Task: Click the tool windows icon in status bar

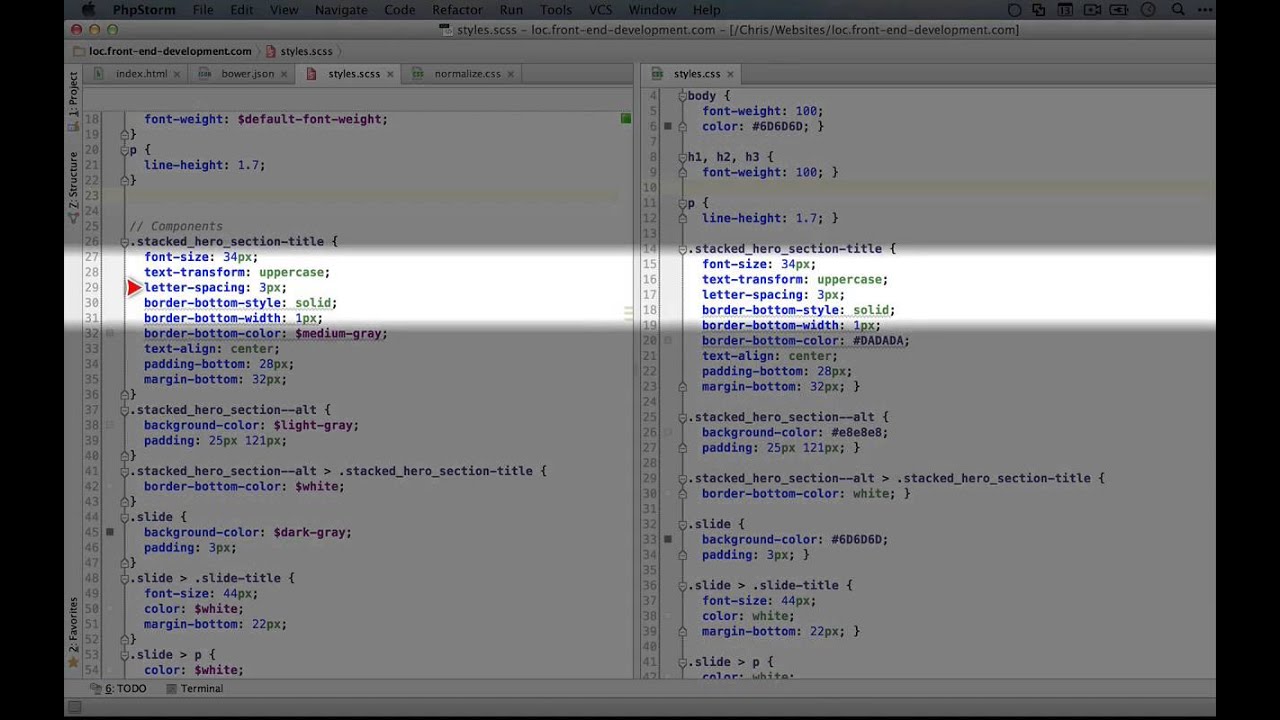Action: [73, 707]
